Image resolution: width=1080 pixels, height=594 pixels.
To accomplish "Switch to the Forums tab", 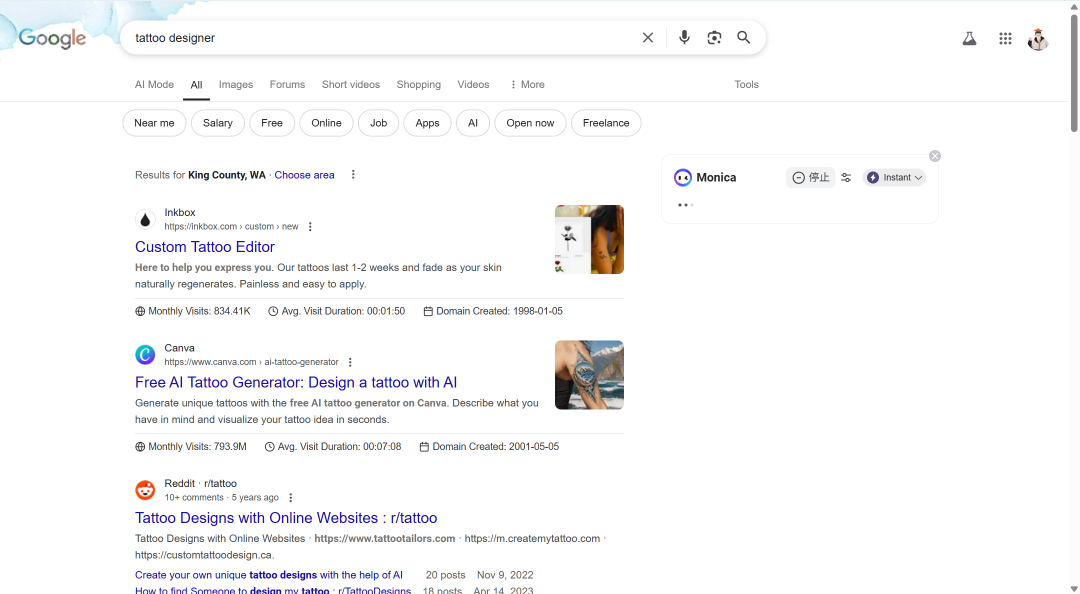I will (287, 85).
